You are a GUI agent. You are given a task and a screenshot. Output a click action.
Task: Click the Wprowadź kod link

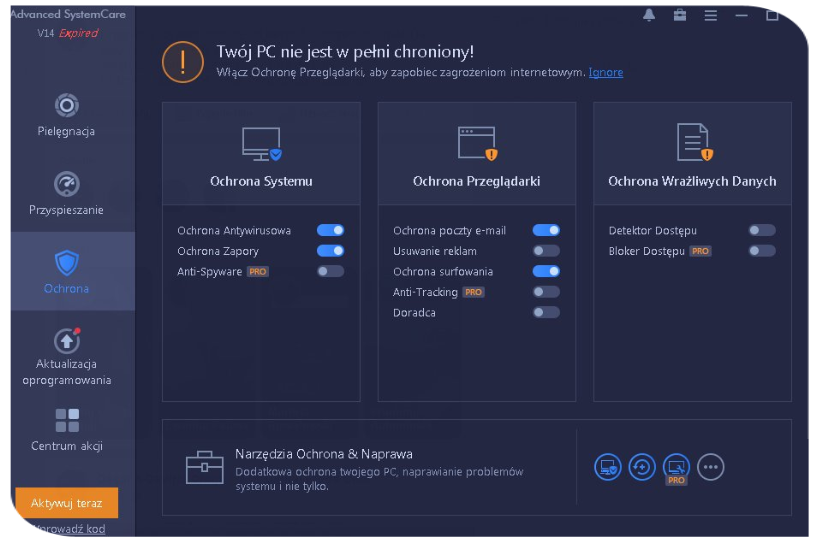point(69,529)
